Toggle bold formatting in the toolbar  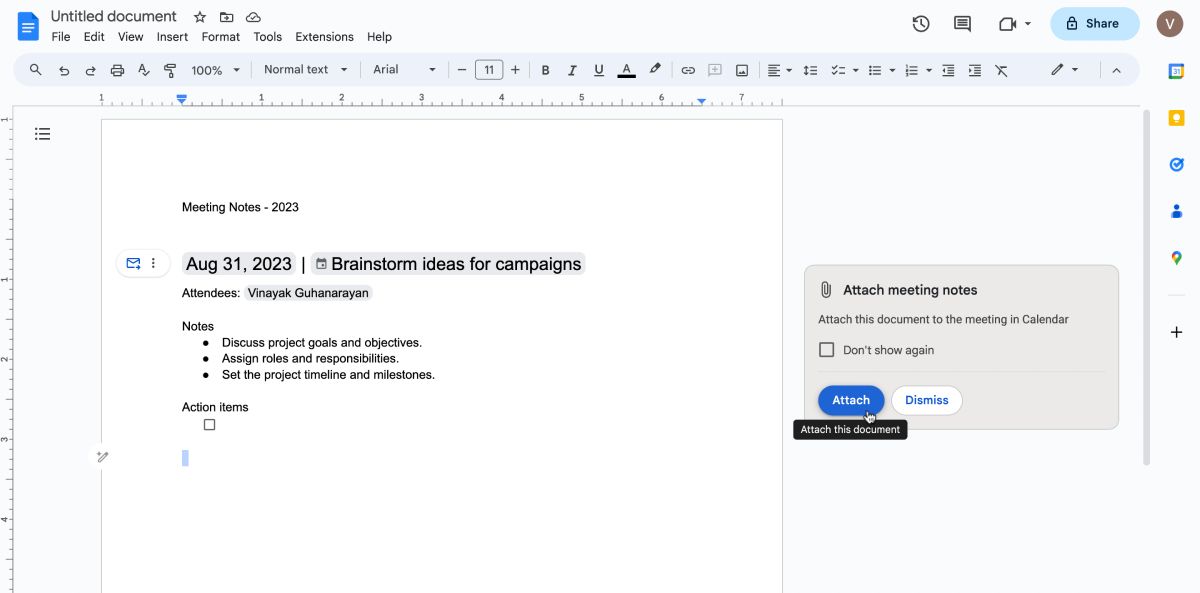tap(545, 70)
